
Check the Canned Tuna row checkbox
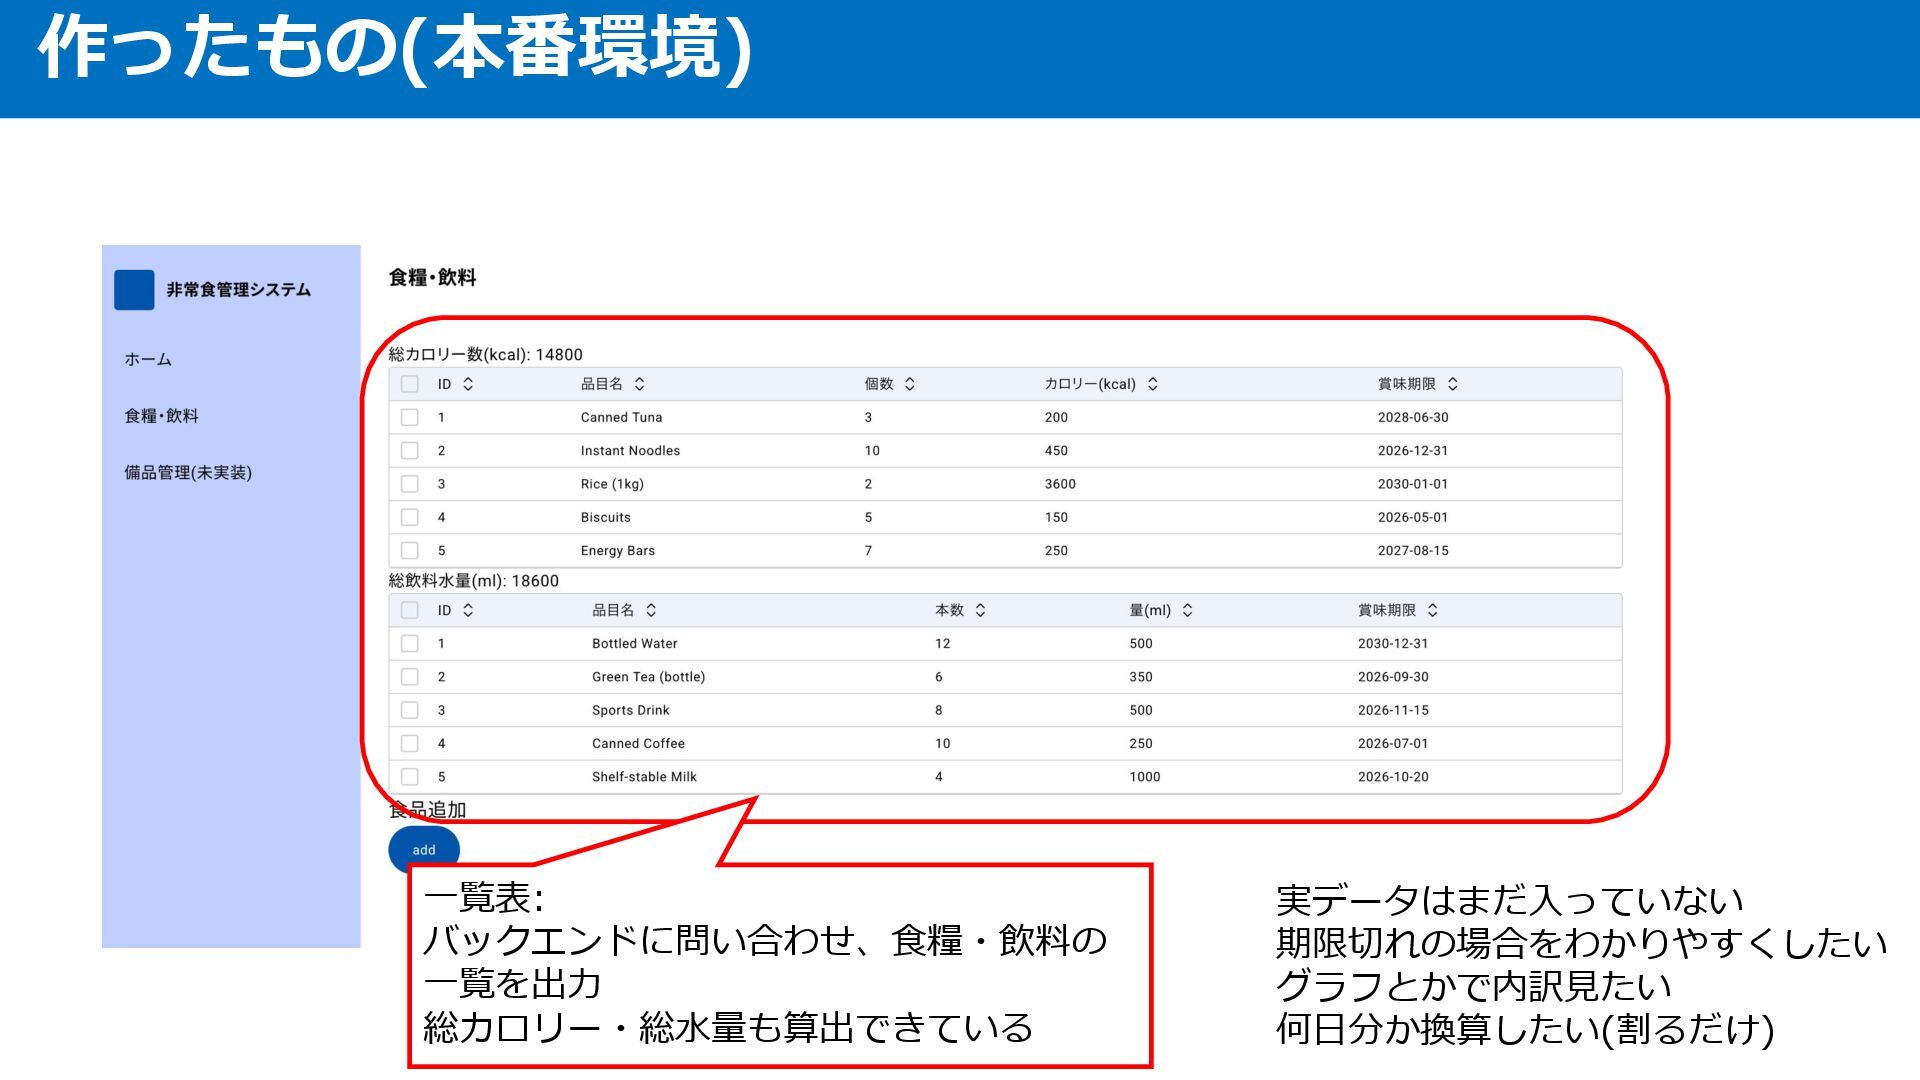[409, 417]
